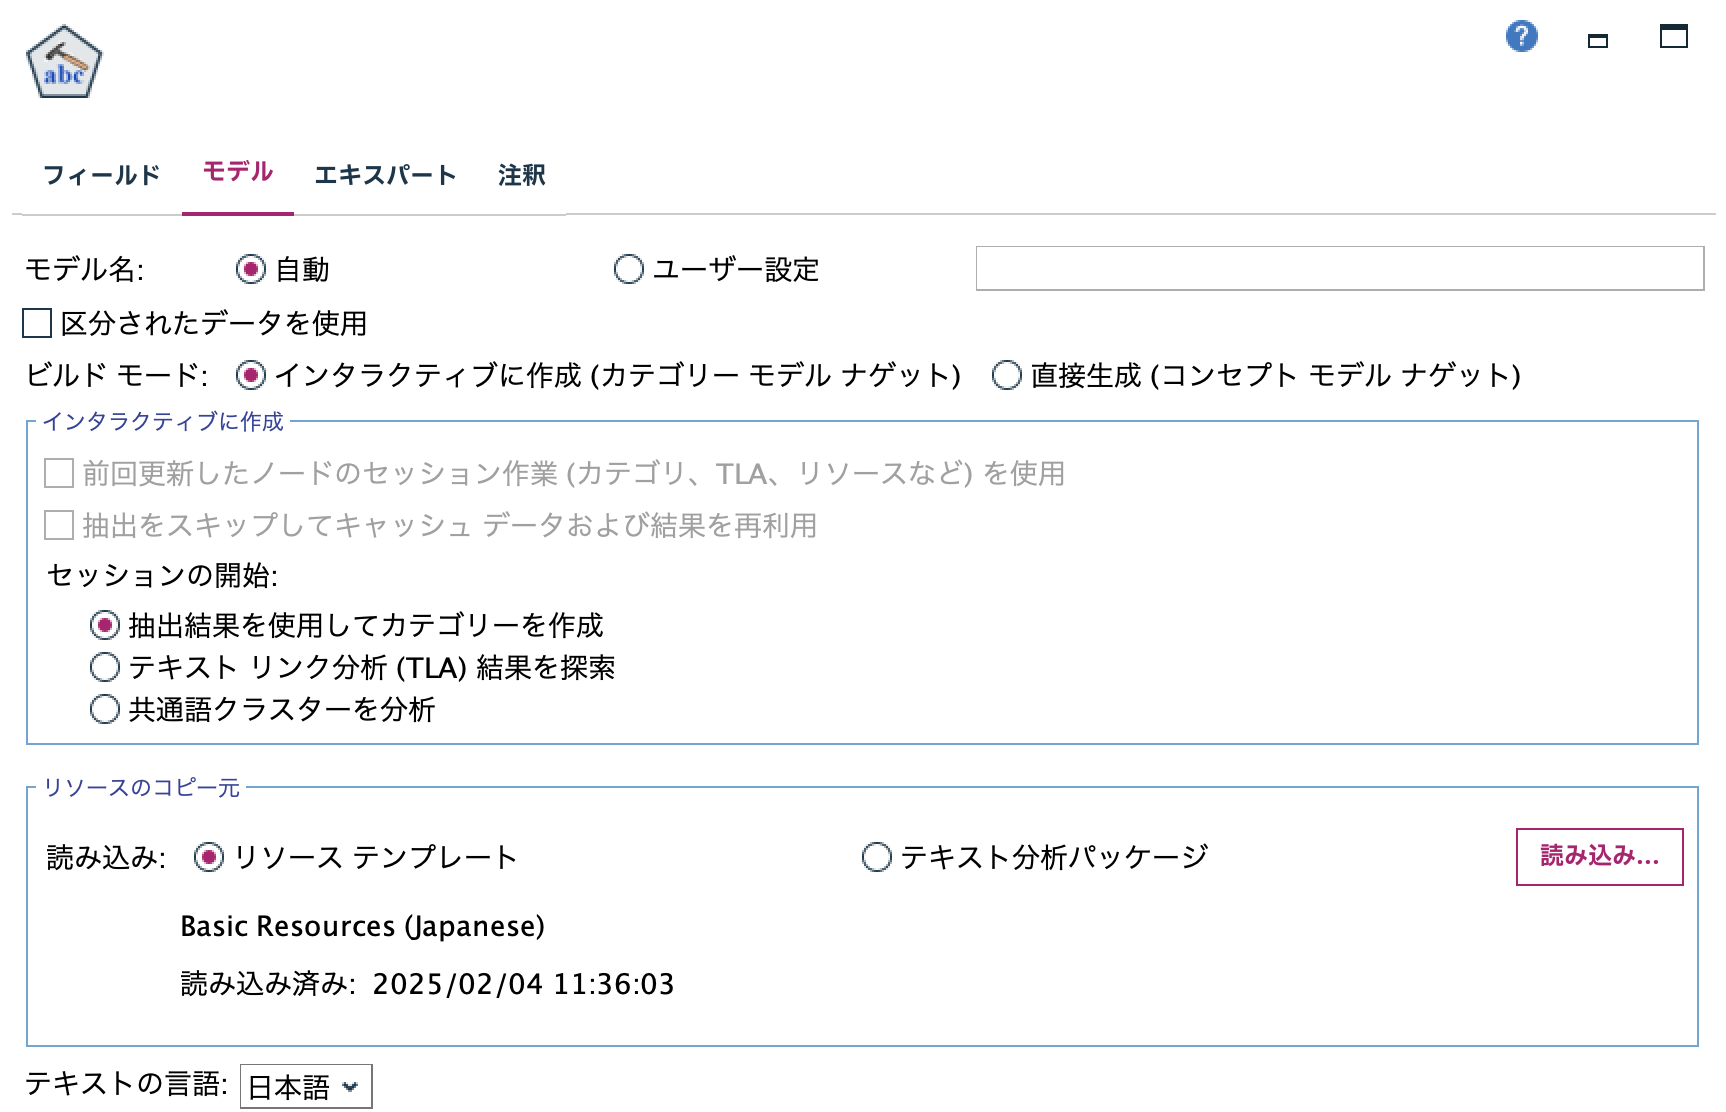The image size is (1726, 1112).
Task: Choose テキスト リンク分析 (TLA) 結果を探索
Action: pyautogui.click(x=104, y=667)
